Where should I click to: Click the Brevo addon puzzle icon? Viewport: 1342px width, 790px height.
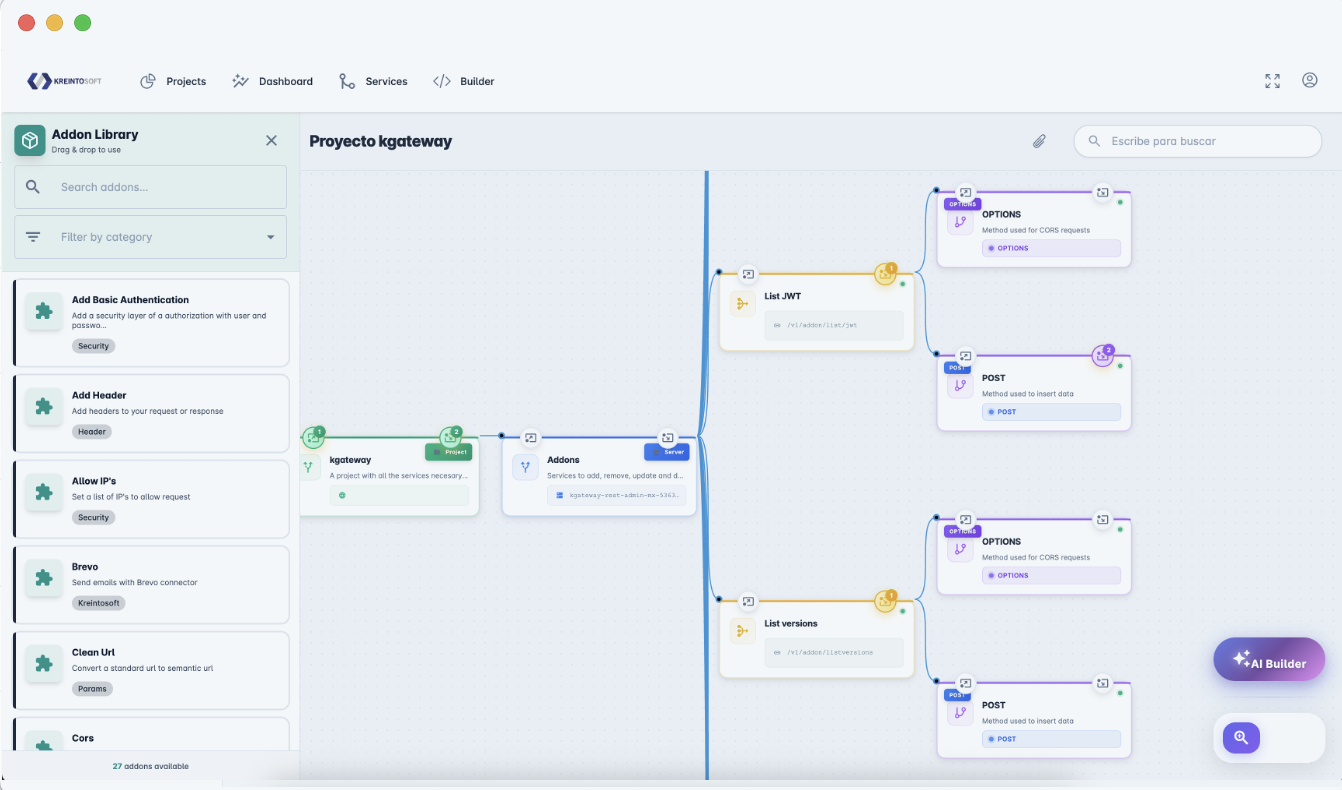44,578
